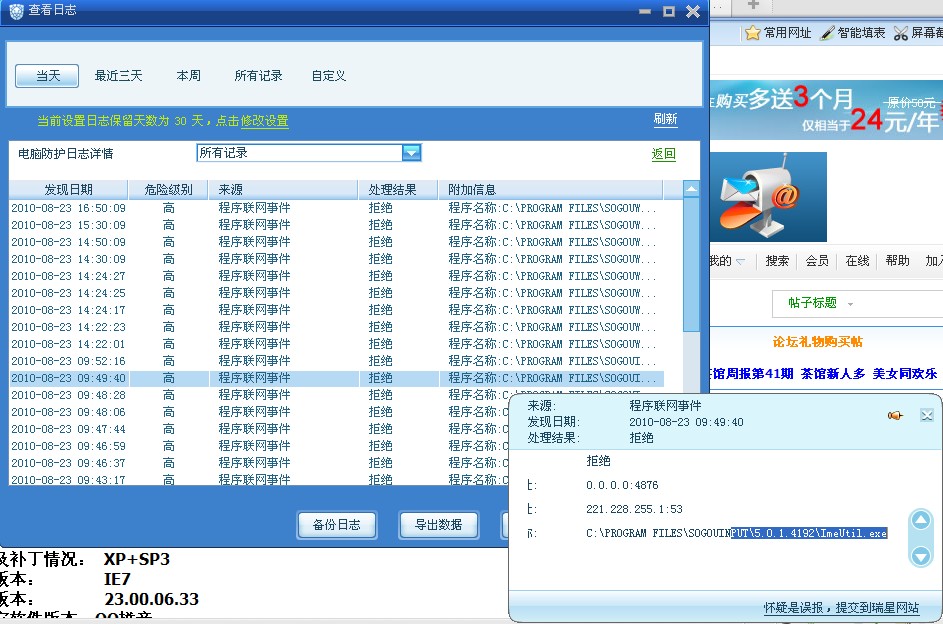Select highlighted row dated 2010-08-23 09:49:40

(336, 378)
